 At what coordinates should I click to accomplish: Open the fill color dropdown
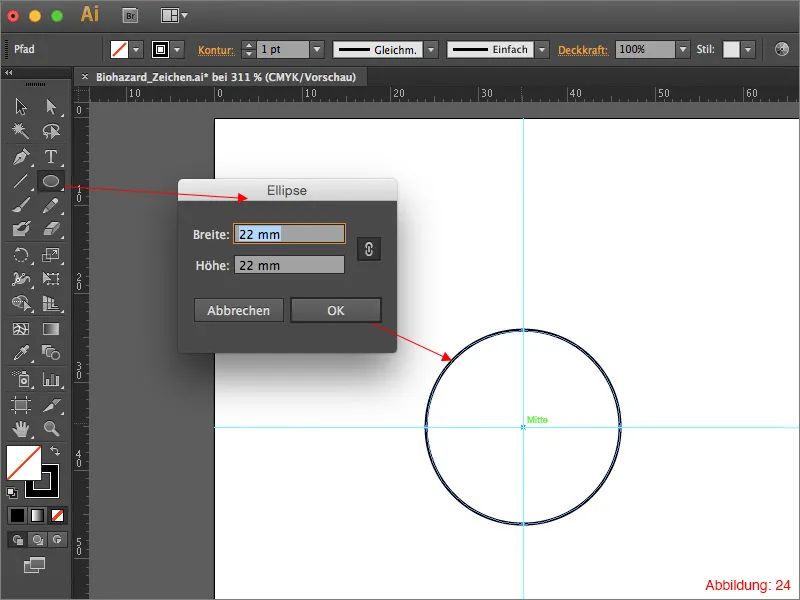[136, 50]
